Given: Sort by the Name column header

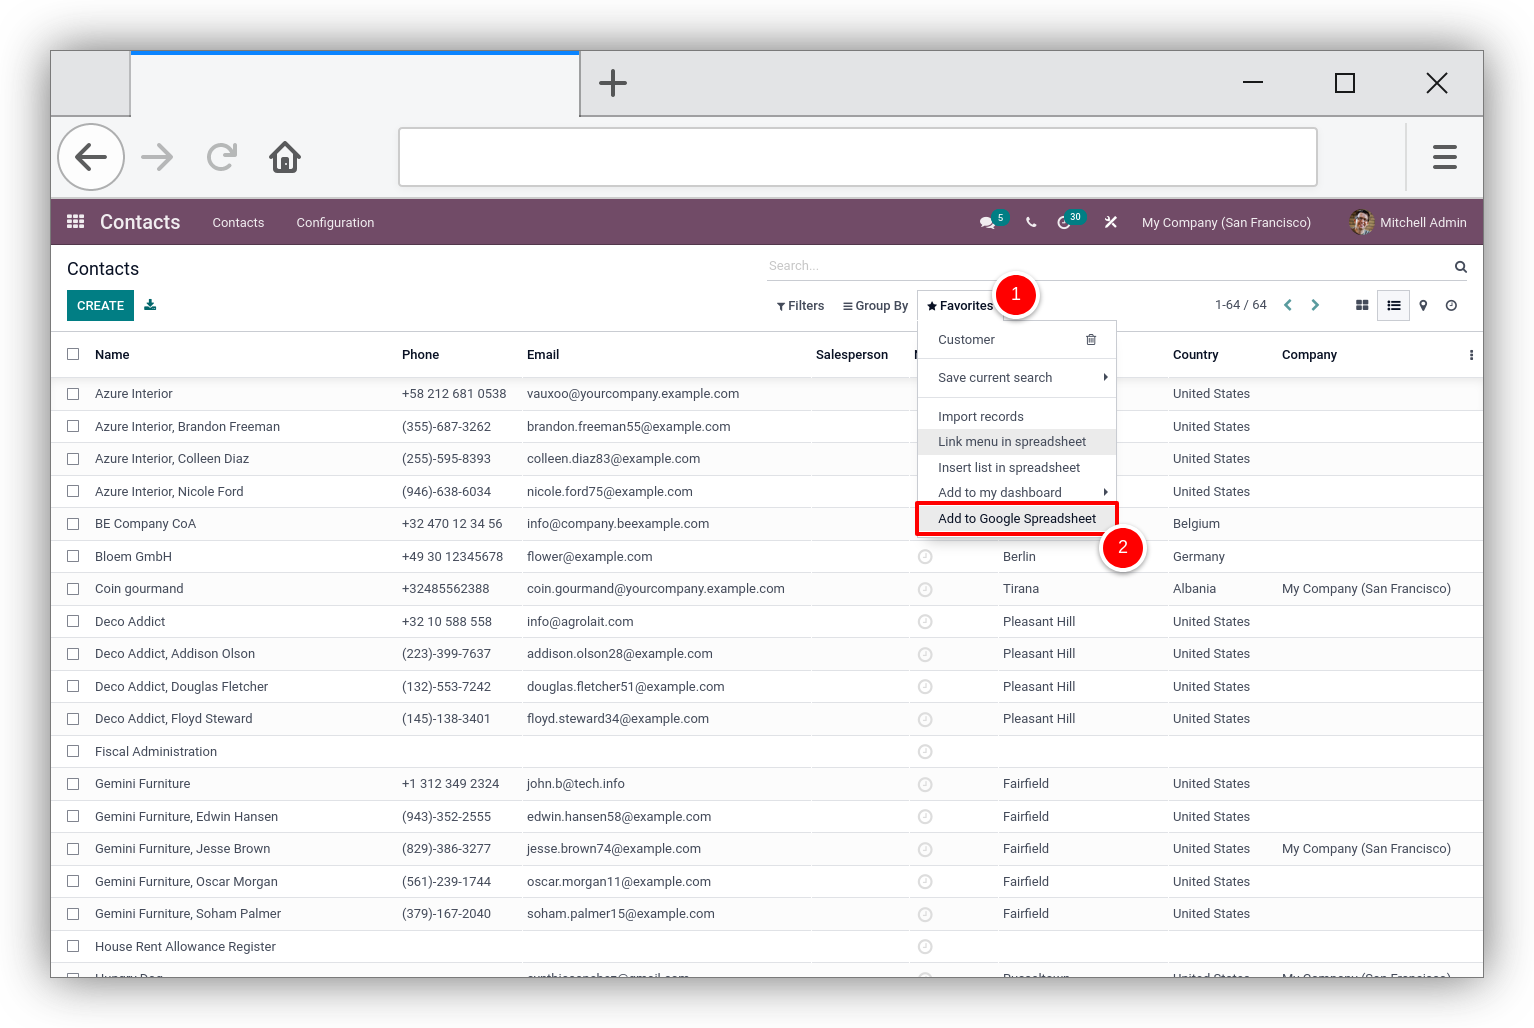Looking at the screenshot, I should 112,355.
